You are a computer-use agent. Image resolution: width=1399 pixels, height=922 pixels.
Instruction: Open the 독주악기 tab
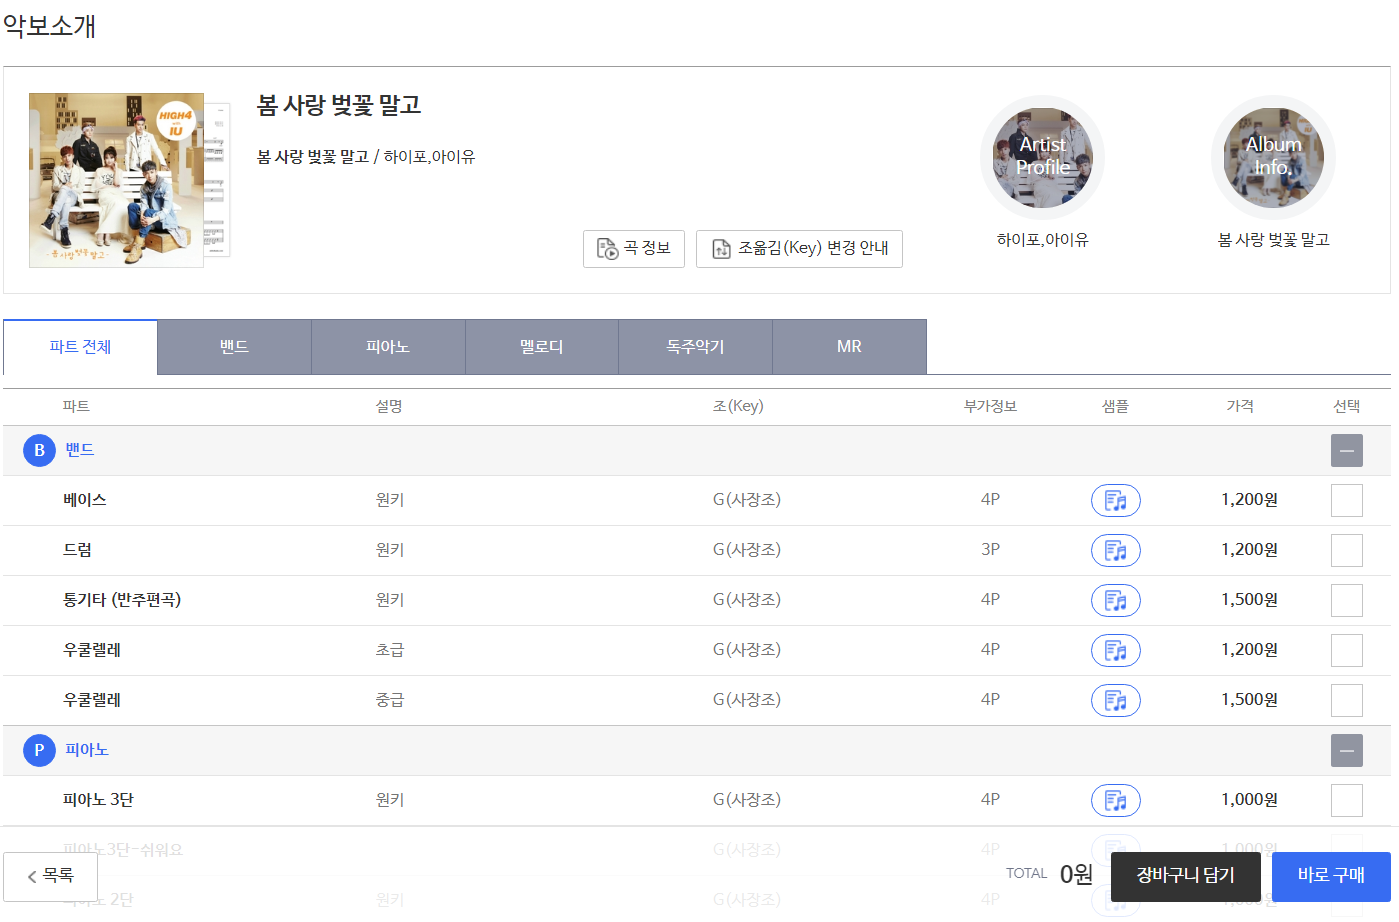coord(695,347)
